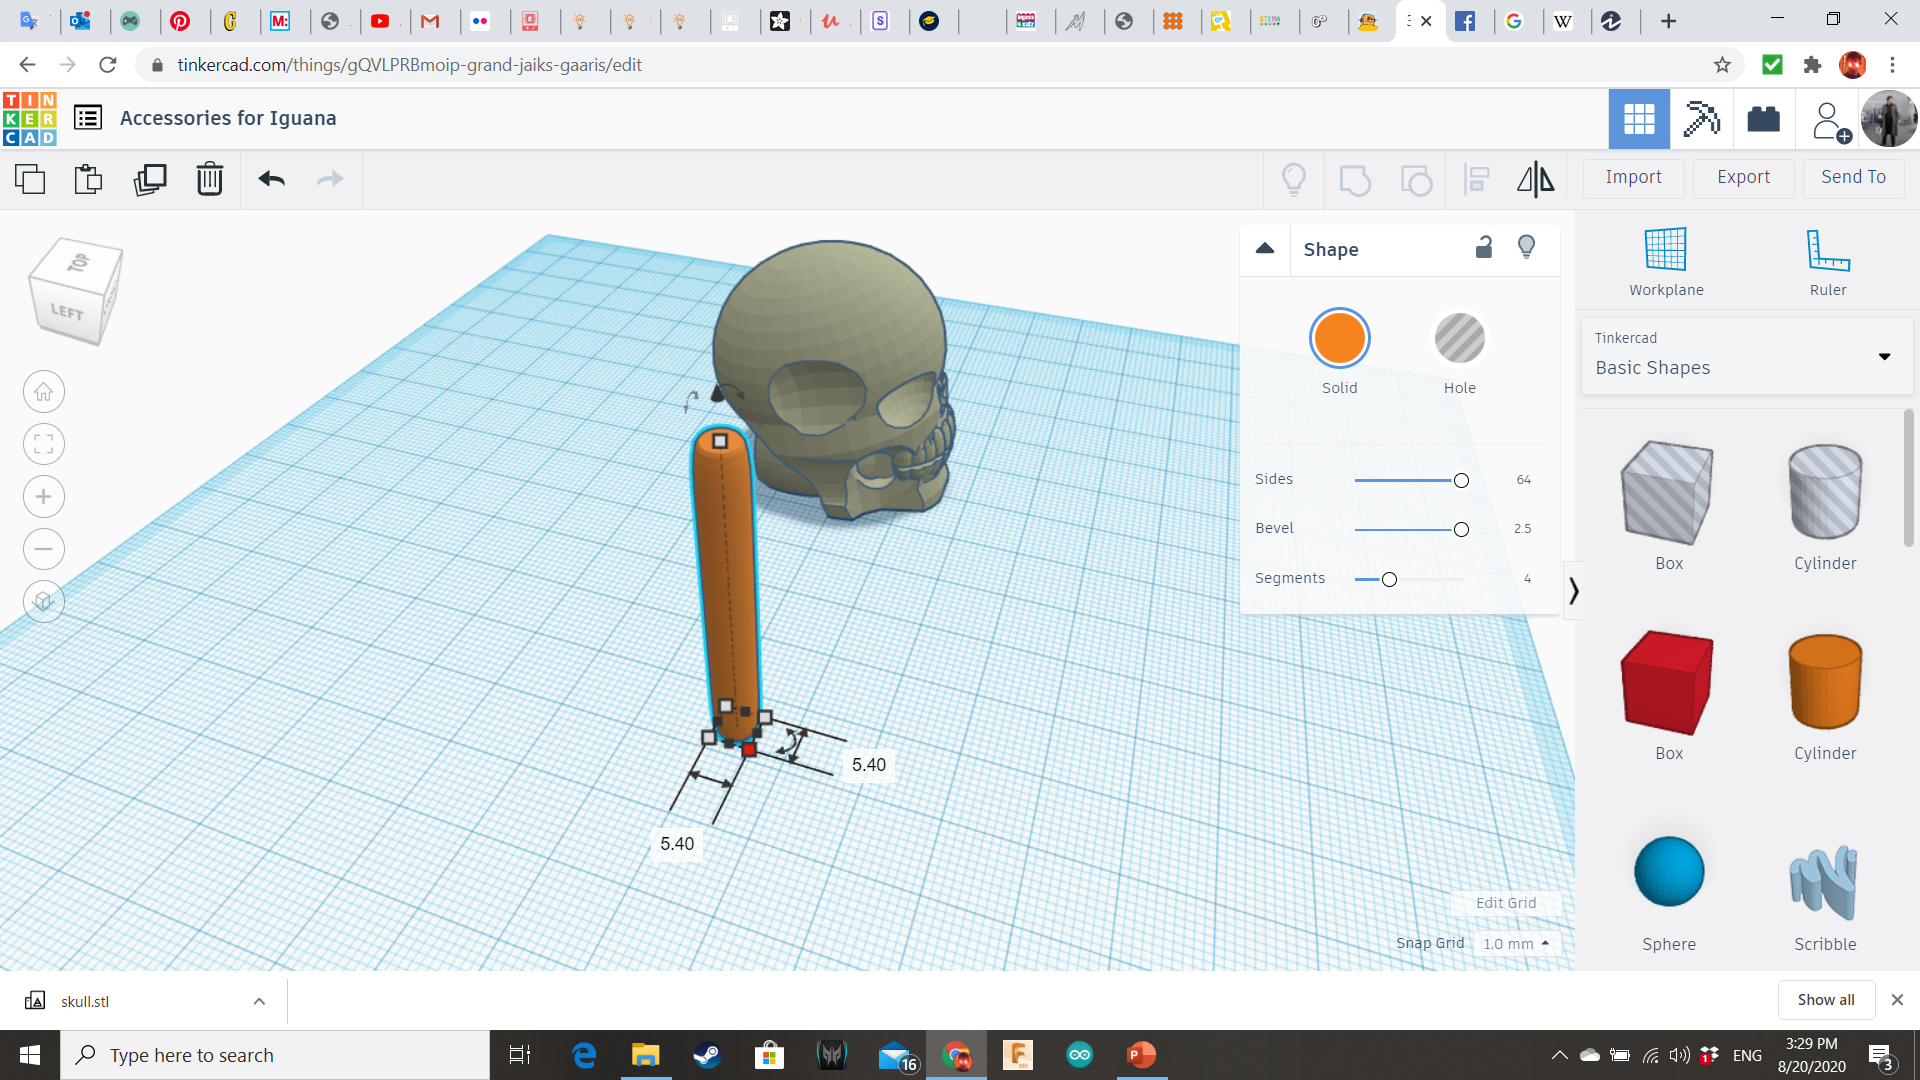Click the 5.40 length dimension at the bottom
This screenshot has height=1080, width=1920.
pyautogui.click(x=677, y=844)
